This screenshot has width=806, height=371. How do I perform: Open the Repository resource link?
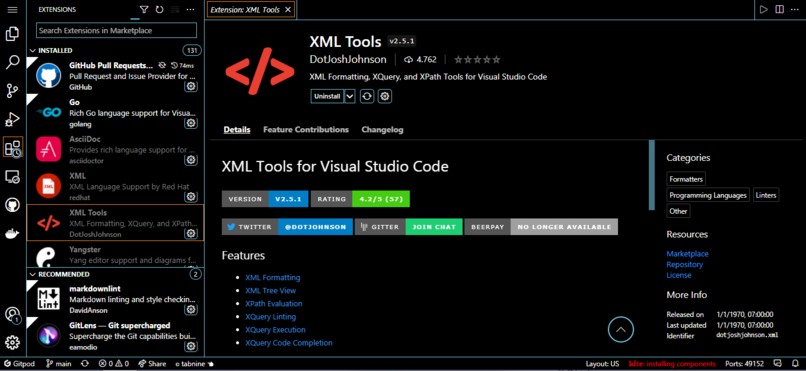pos(684,265)
